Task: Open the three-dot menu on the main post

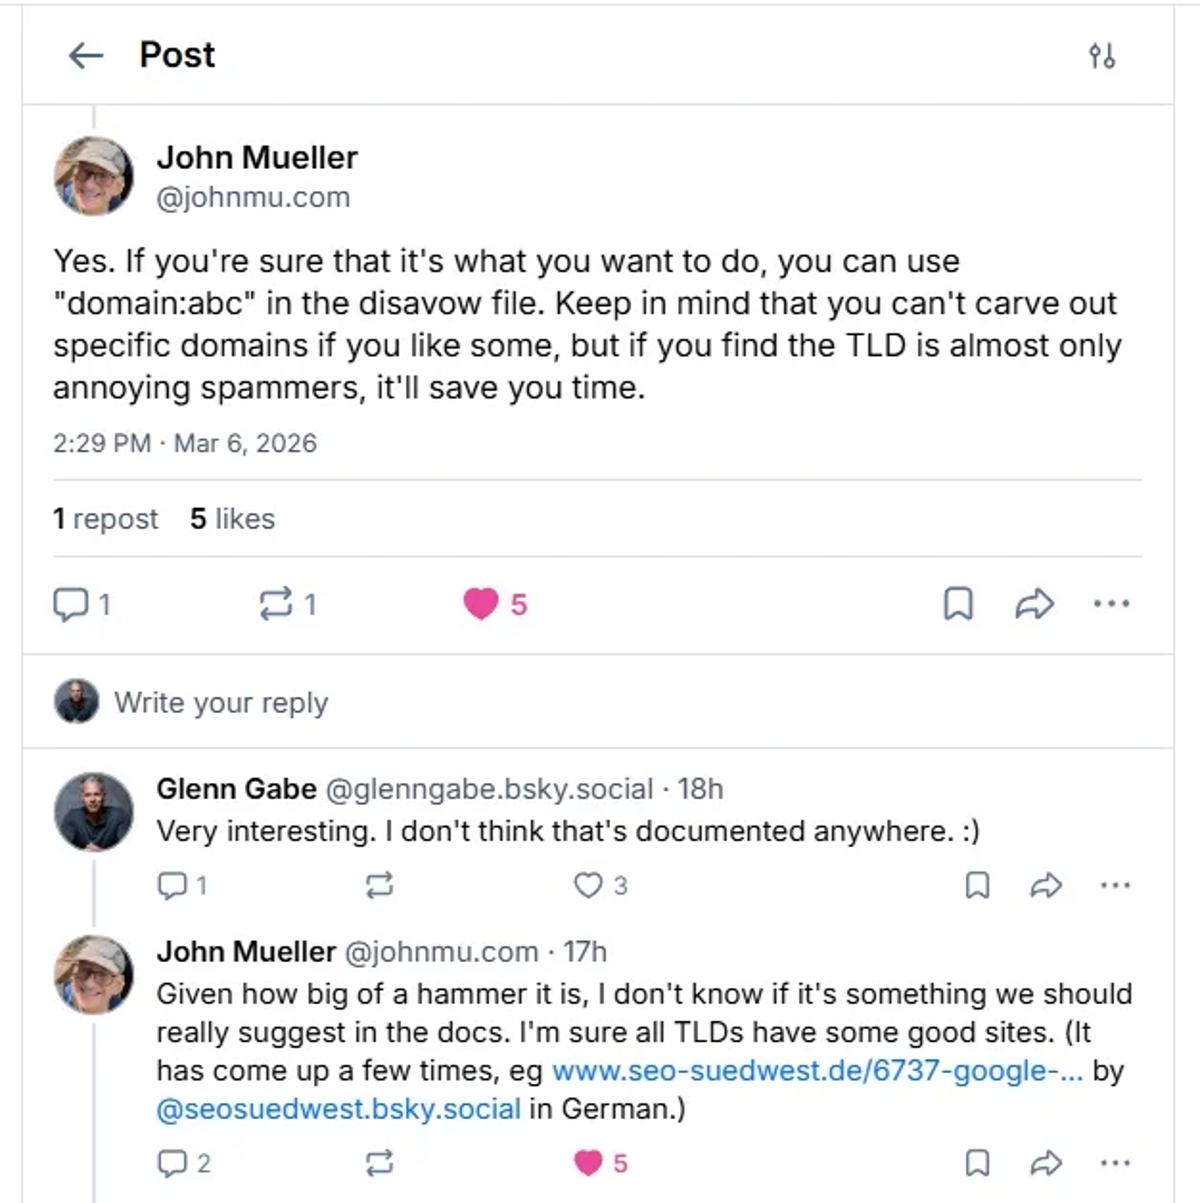Action: click(1112, 603)
